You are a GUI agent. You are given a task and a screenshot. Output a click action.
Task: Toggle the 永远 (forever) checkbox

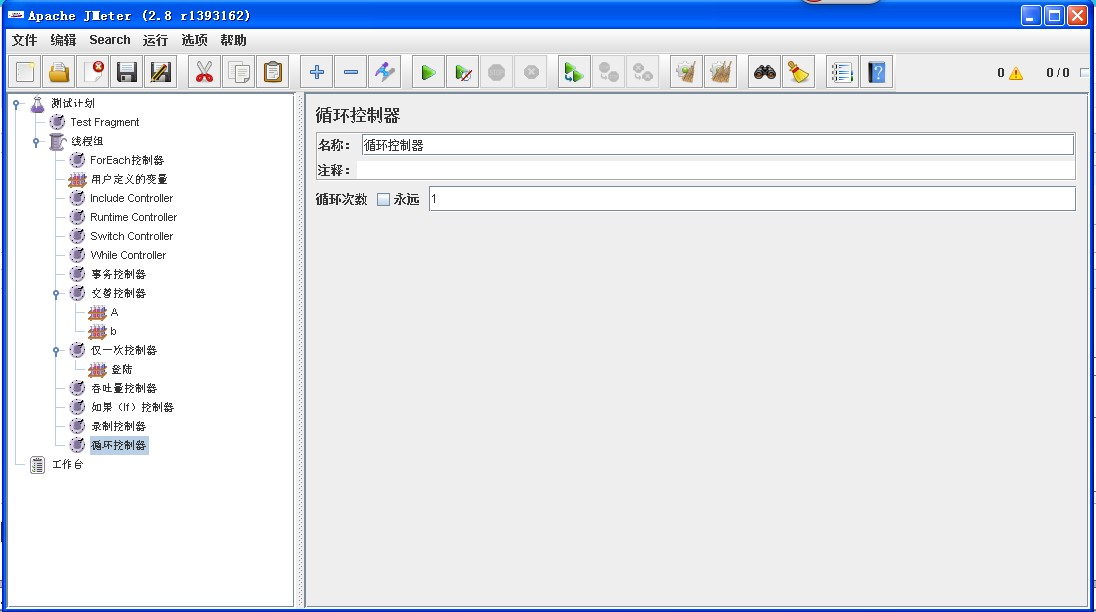tap(383, 200)
